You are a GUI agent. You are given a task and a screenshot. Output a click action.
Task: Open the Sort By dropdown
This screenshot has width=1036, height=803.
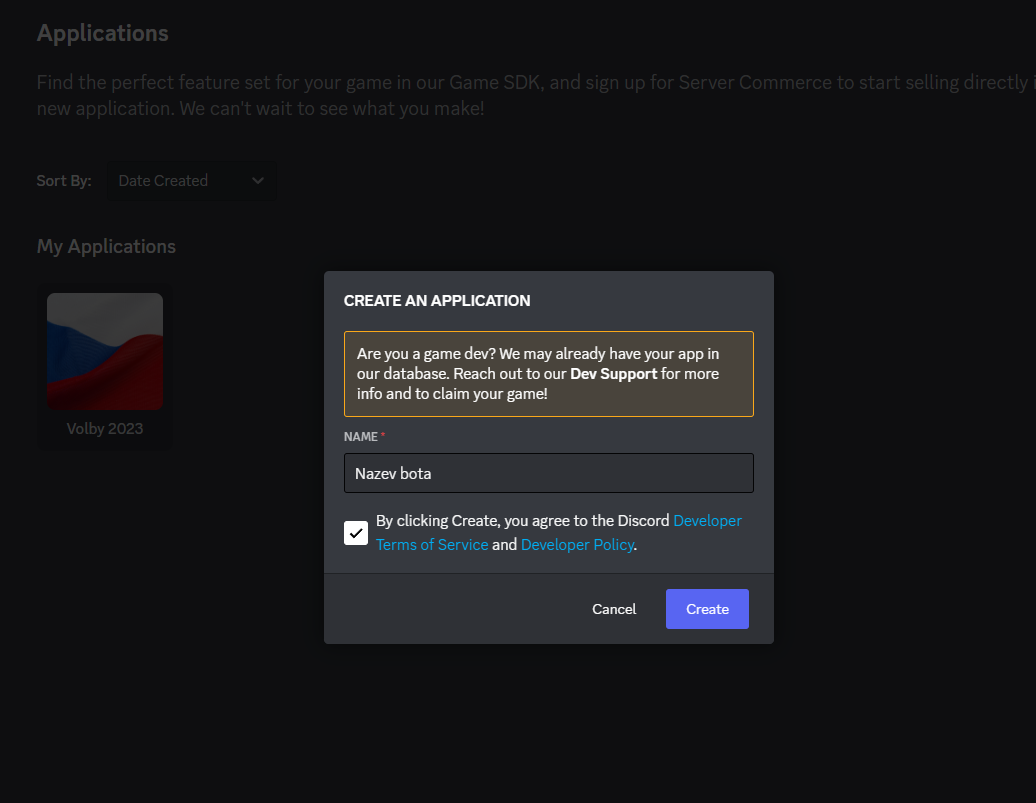(x=191, y=180)
